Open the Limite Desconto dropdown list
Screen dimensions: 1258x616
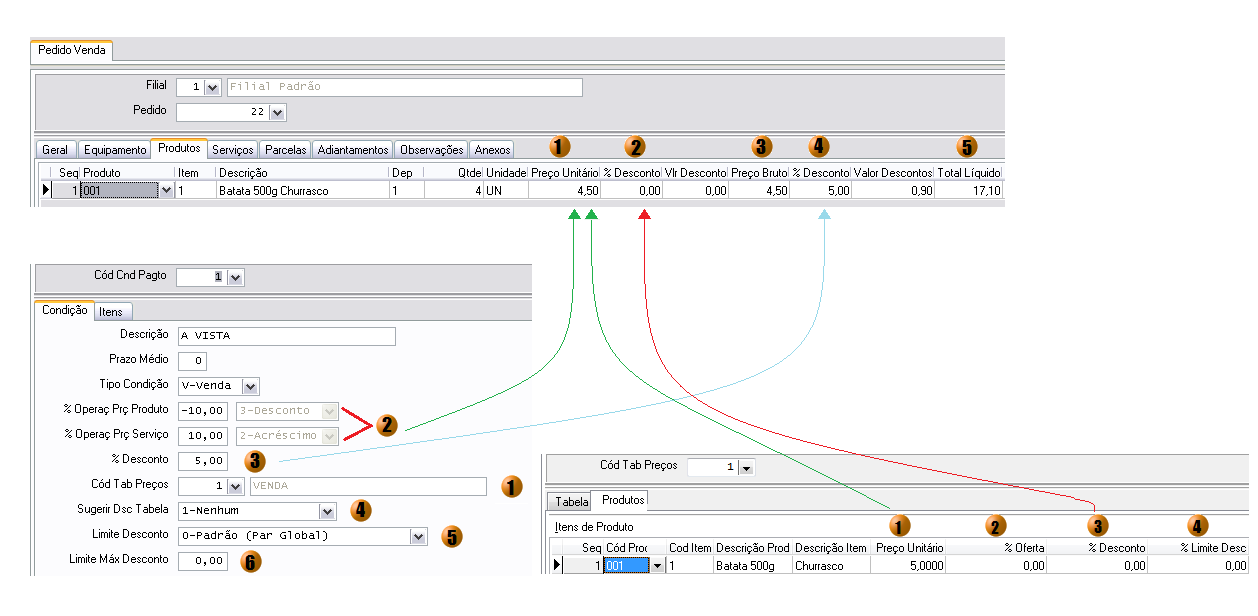point(418,537)
